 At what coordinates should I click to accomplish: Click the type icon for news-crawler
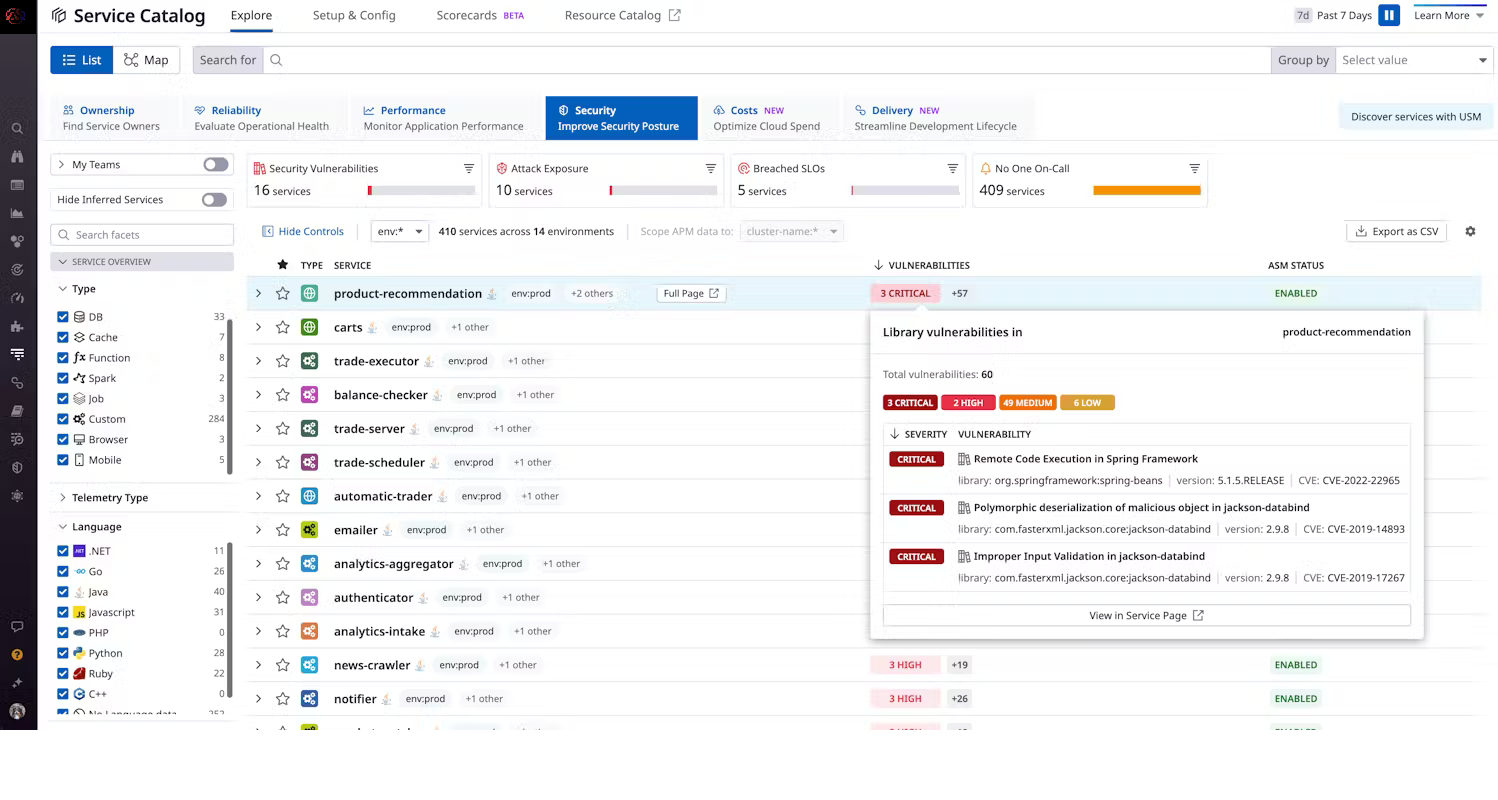(x=310, y=665)
